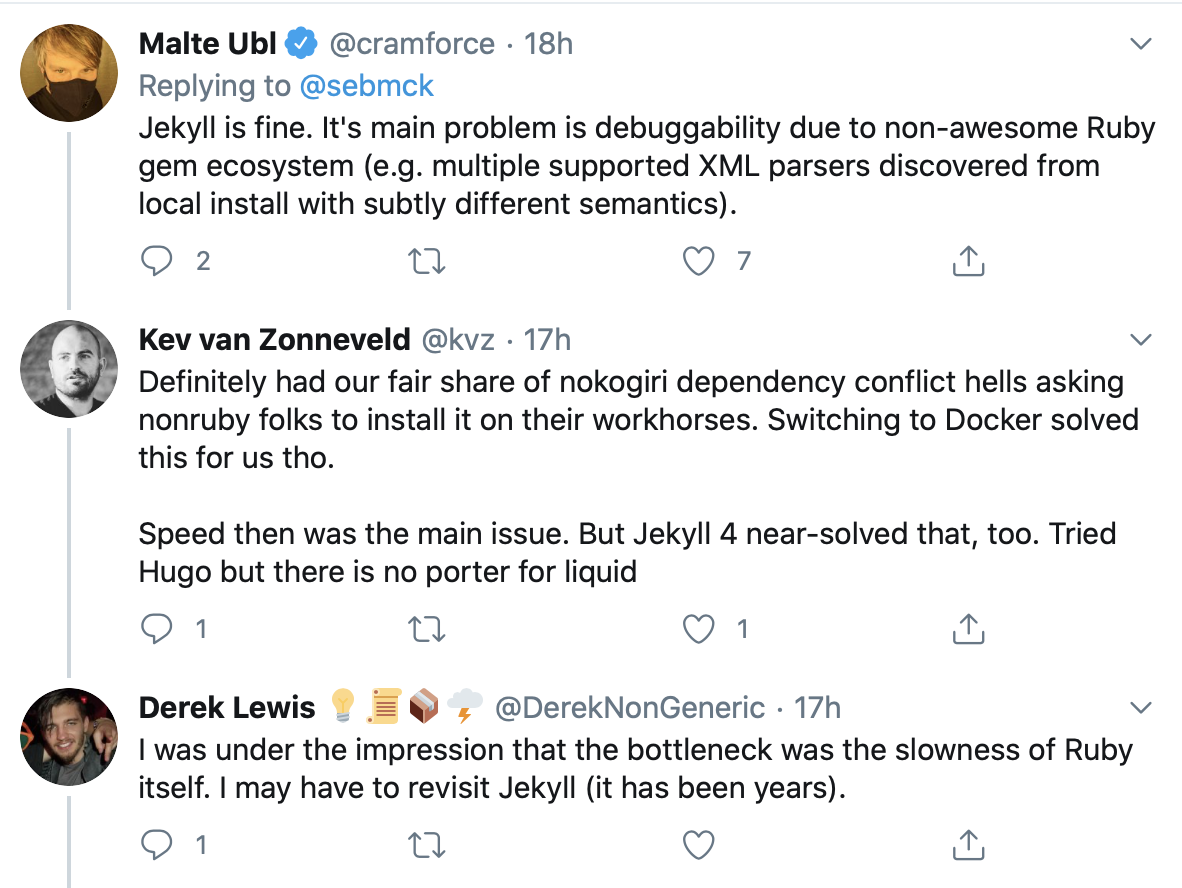This screenshot has width=1182, height=888.
Task: Like Derek Lewis's tweet about Ruby slowness
Action: pyautogui.click(x=698, y=844)
